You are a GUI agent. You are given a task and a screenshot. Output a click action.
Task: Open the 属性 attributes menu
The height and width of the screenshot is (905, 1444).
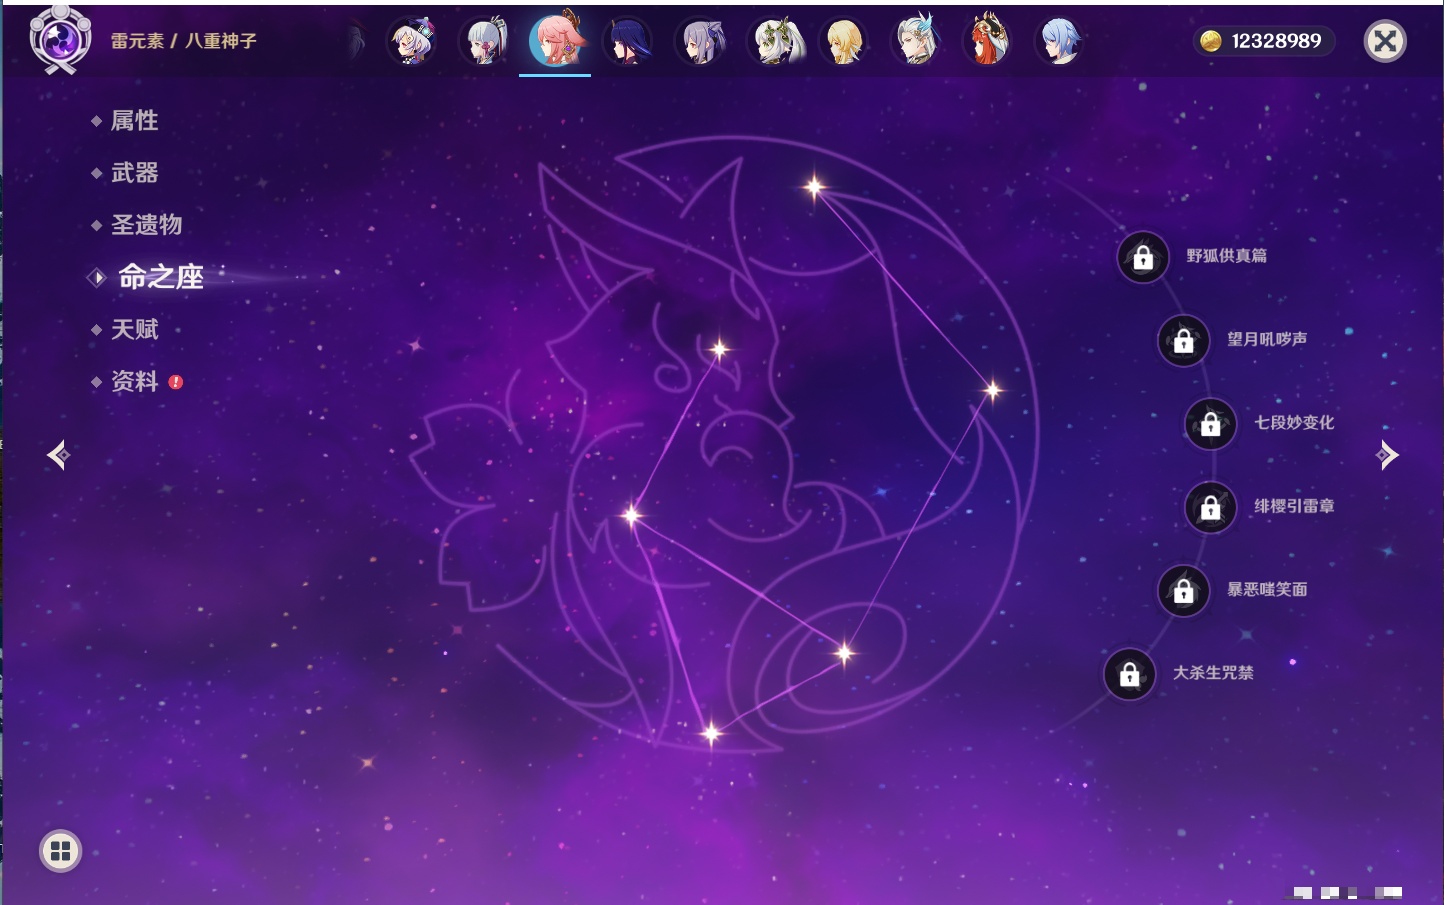tap(134, 121)
